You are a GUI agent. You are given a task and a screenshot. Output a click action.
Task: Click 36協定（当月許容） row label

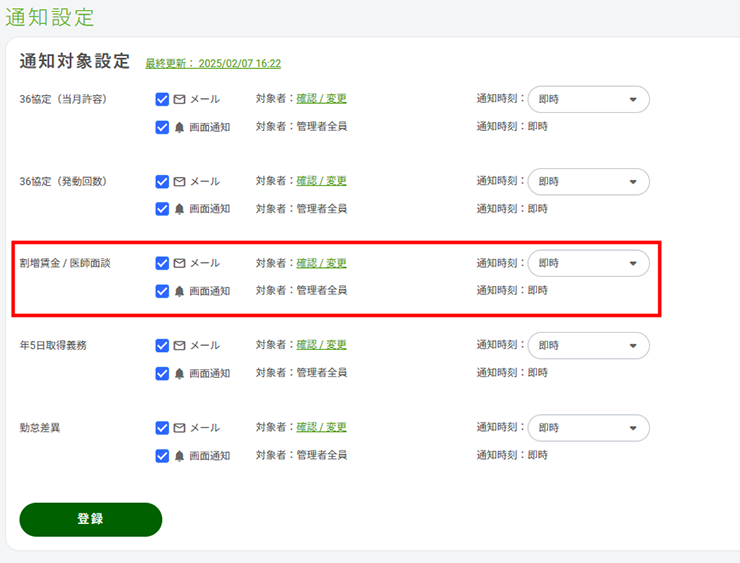pos(63,99)
